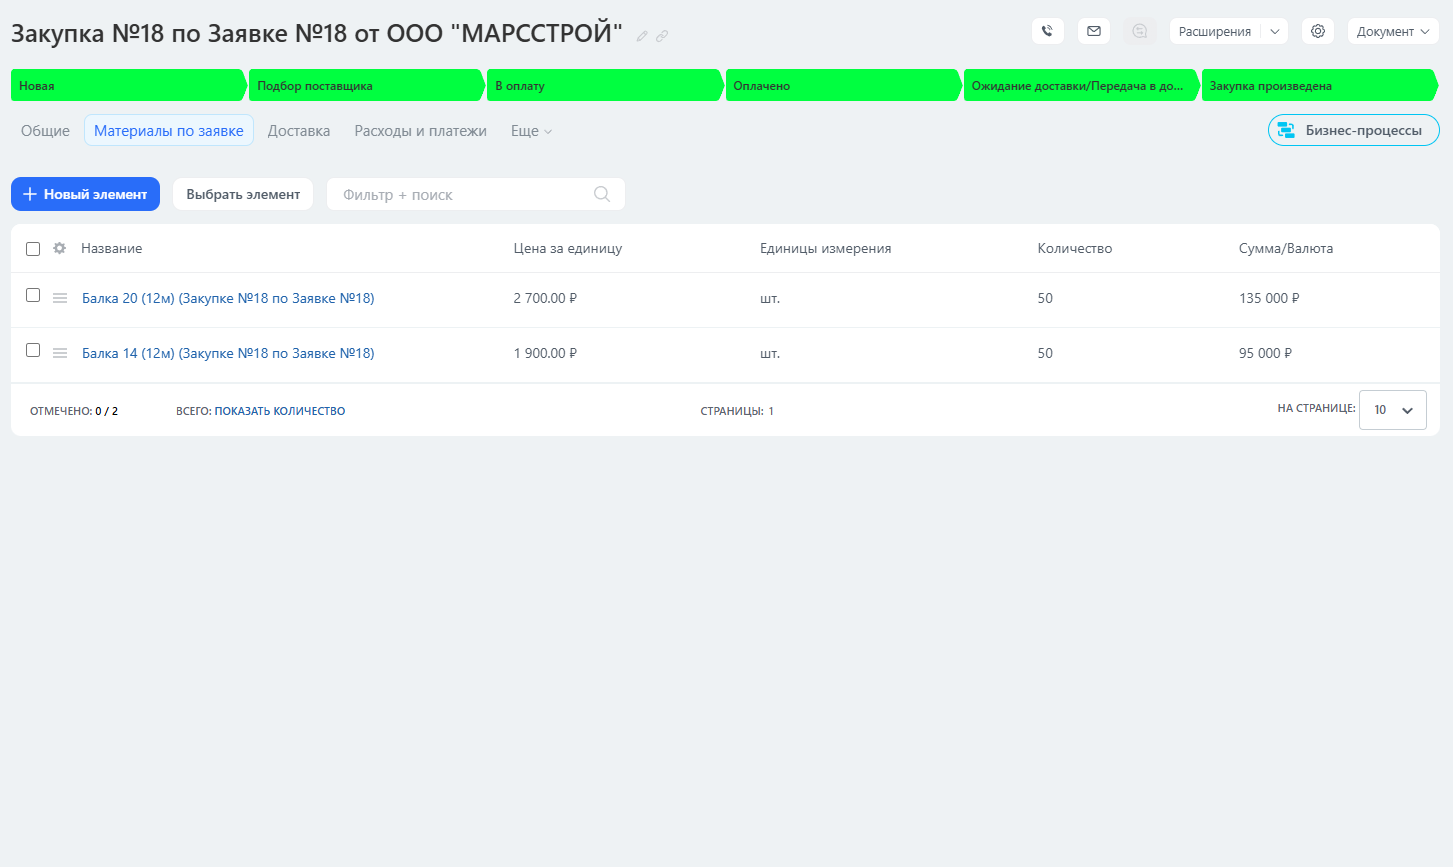
Task: Open the Расходы и платежи tab
Action: pyautogui.click(x=420, y=131)
